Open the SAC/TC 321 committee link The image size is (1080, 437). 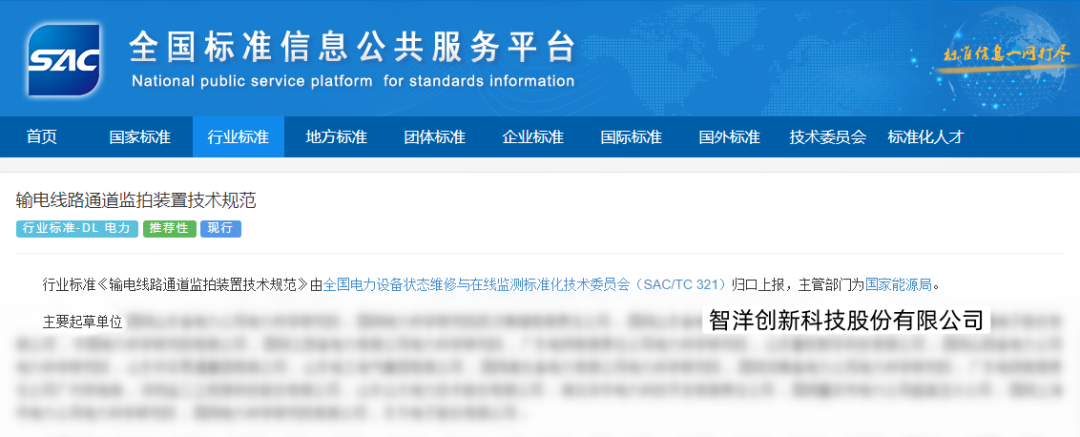[x=525, y=284]
